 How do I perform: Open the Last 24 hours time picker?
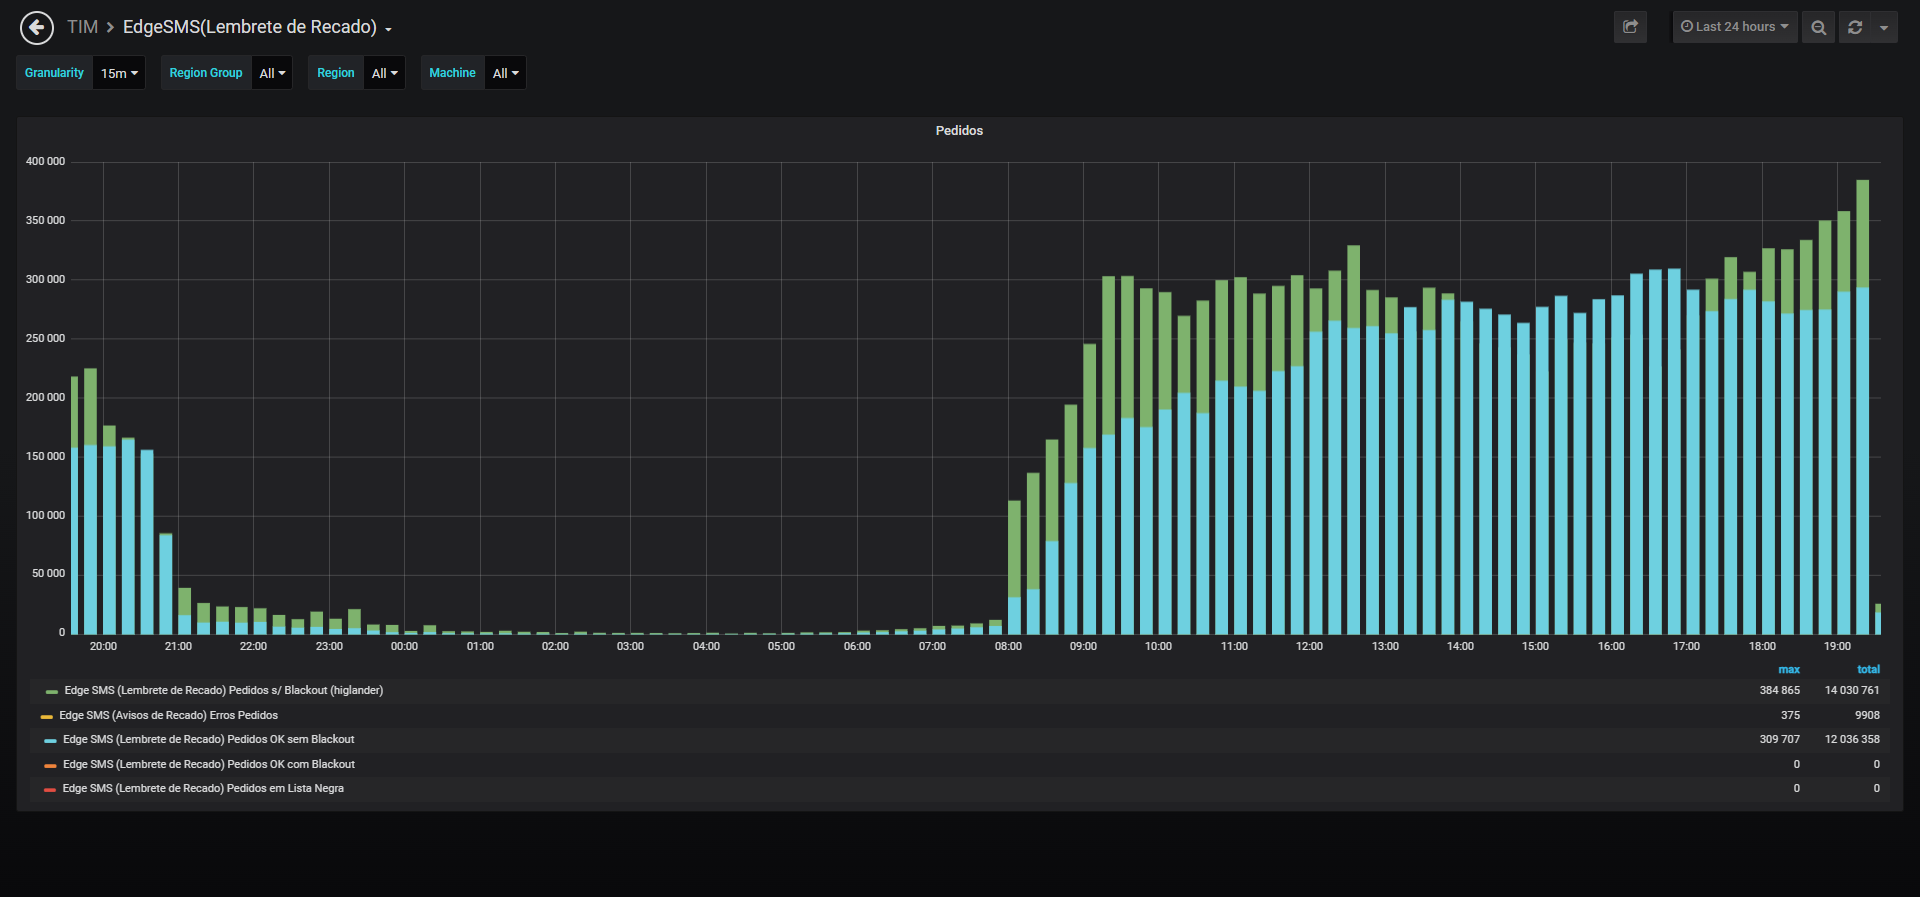point(1735,27)
